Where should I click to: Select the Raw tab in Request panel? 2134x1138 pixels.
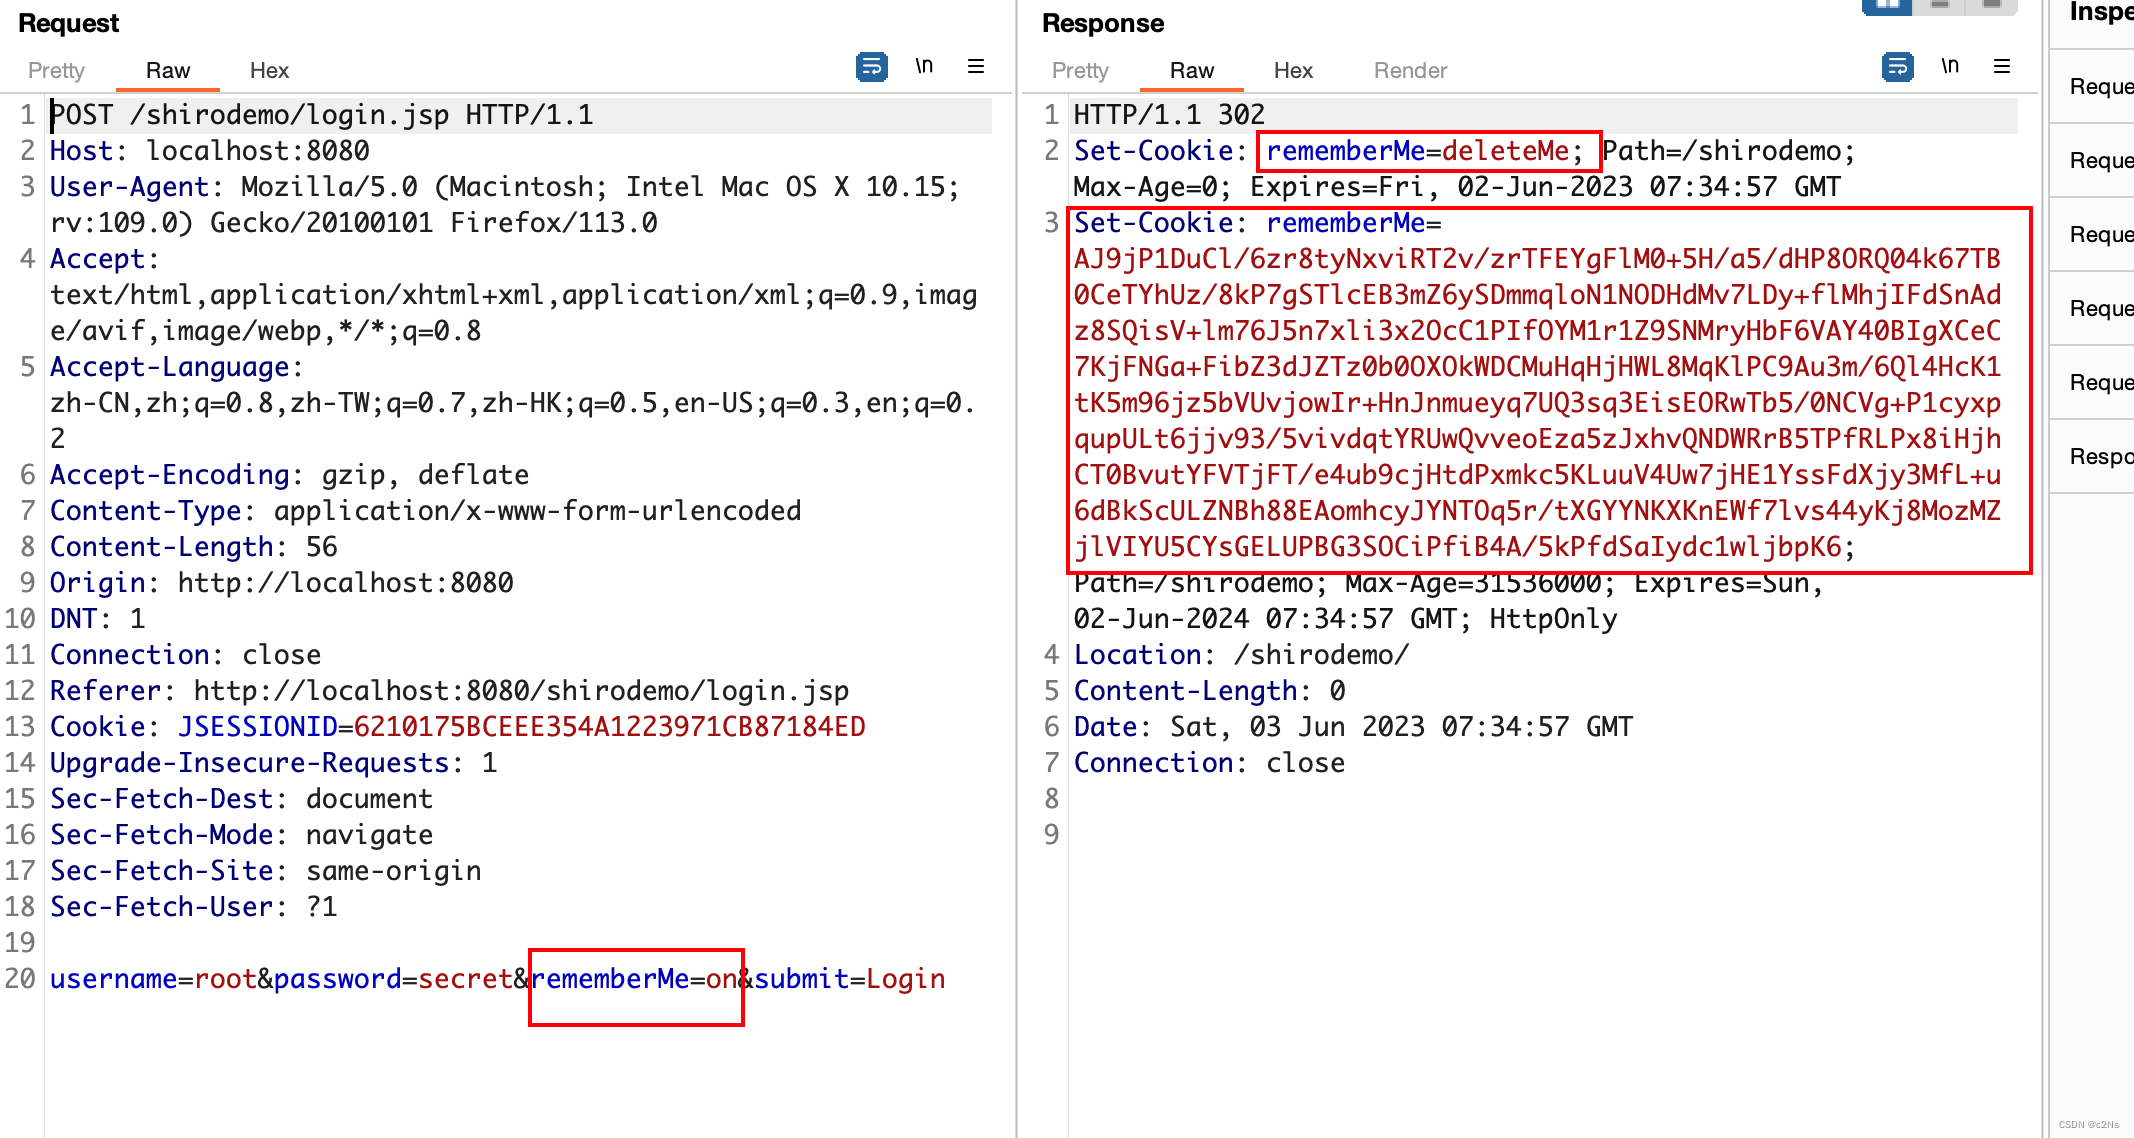tap(168, 70)
